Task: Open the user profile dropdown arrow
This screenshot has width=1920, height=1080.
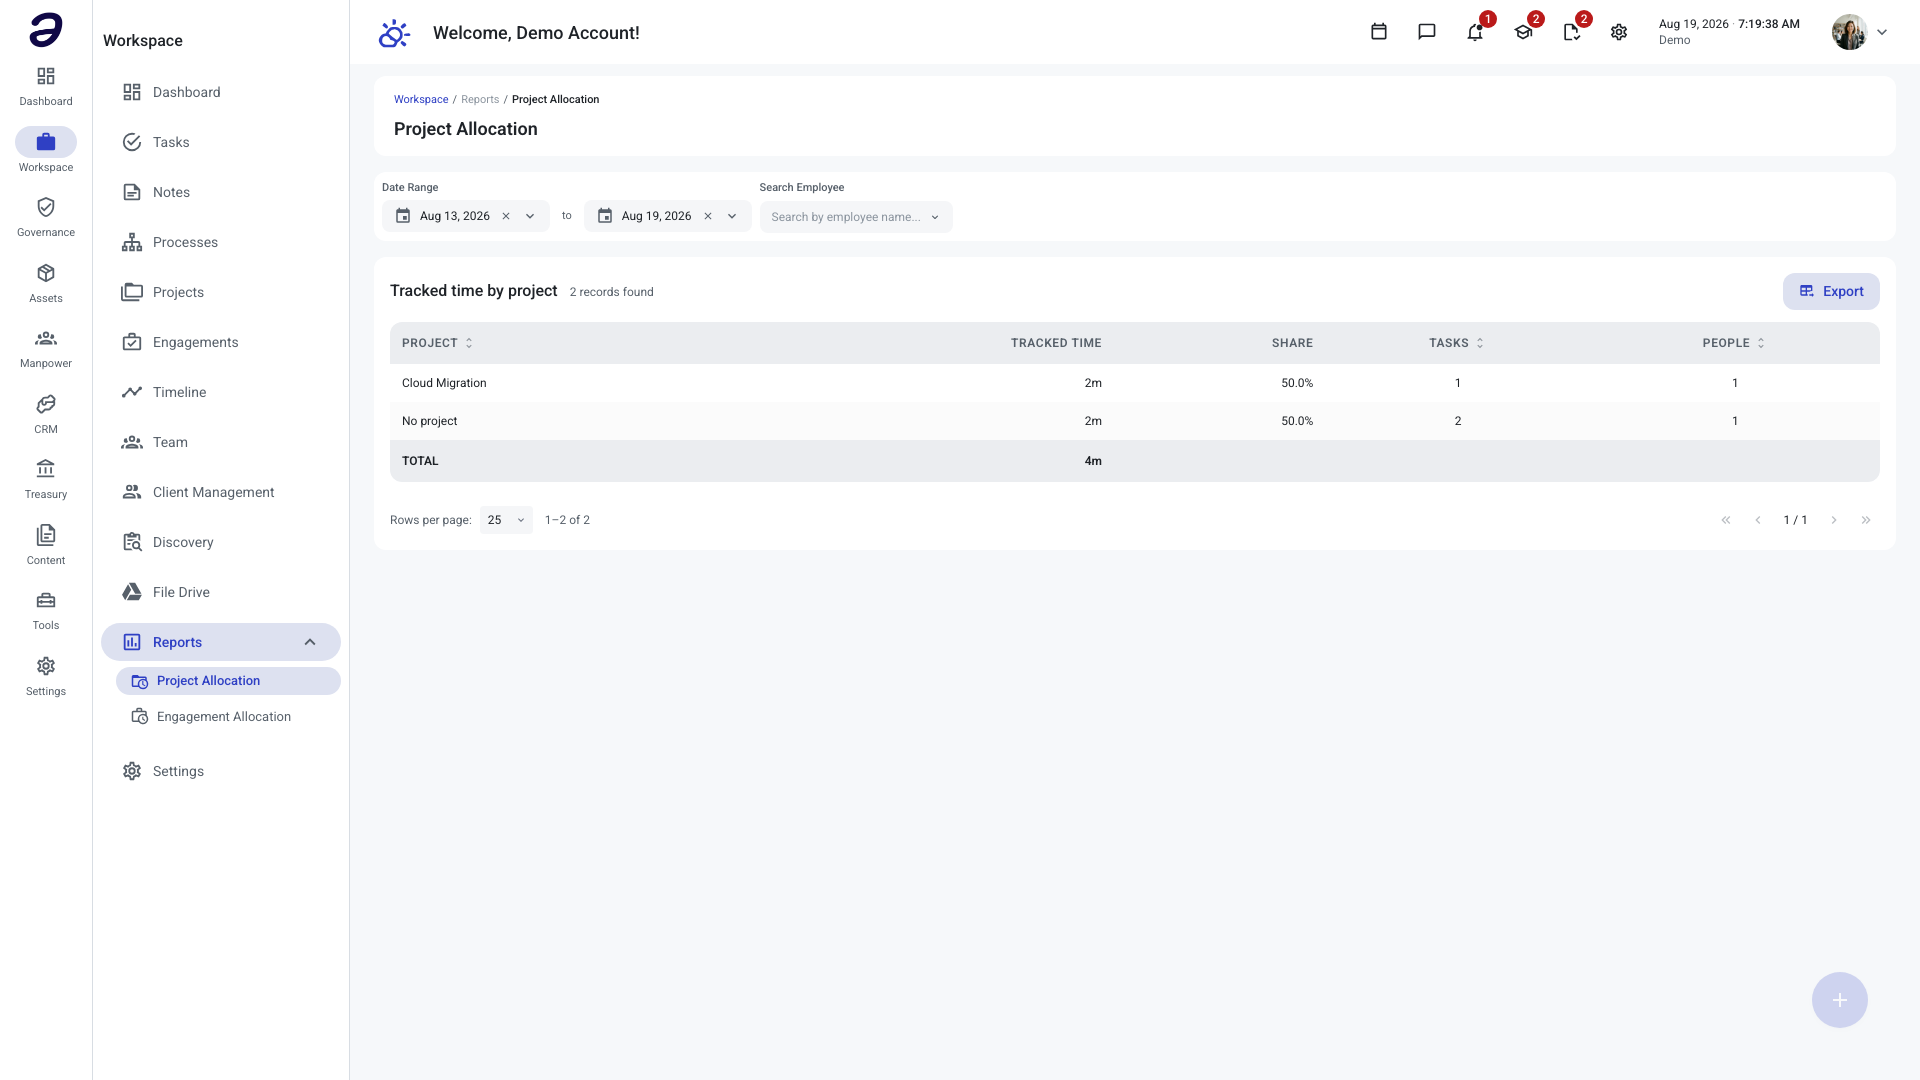Action: 1882,32
